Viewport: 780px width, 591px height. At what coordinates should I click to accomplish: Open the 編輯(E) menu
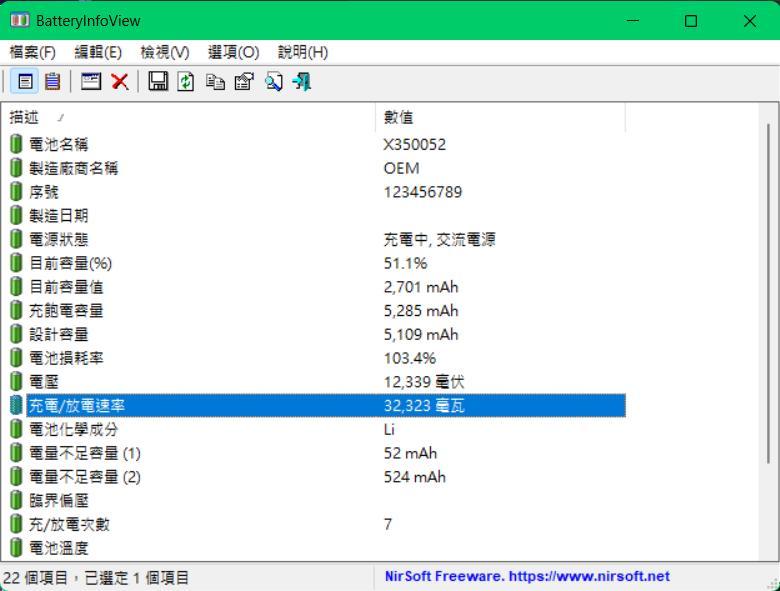(x=98, y=52)
